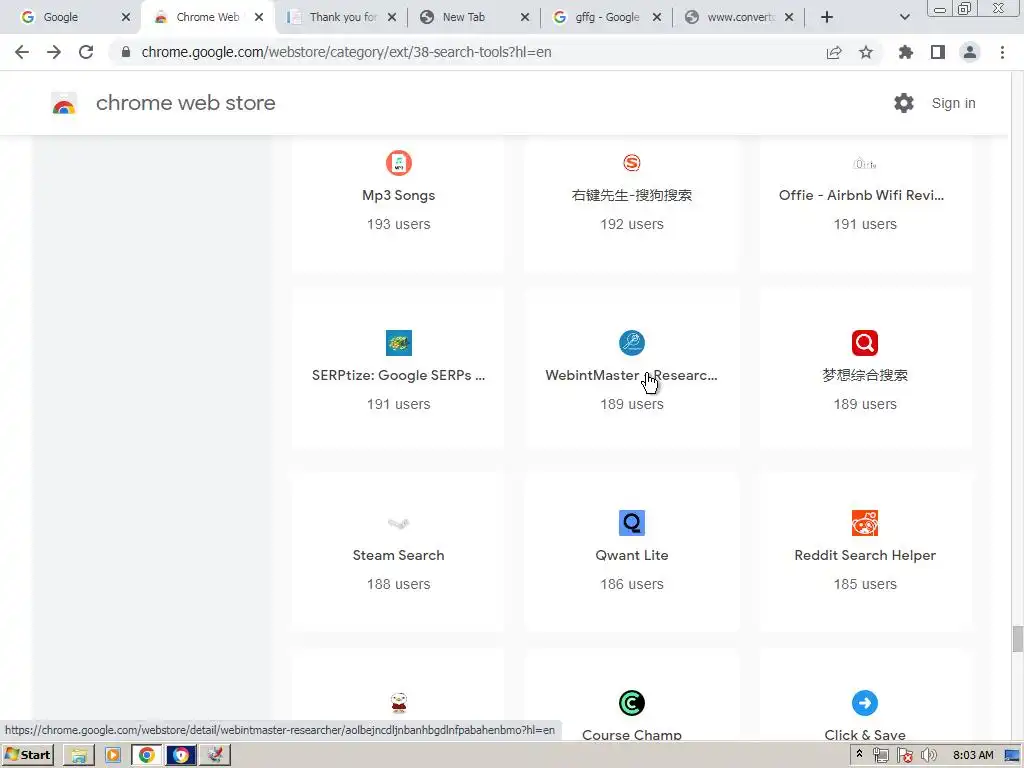Viewport: 1024px width, 768px height.
Task: Click the '186 users' text
Action: [x=632, y=584]
